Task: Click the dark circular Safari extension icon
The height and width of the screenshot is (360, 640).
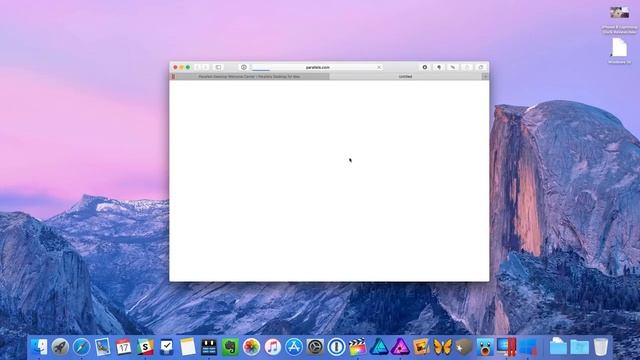Action: pos(424,67)
